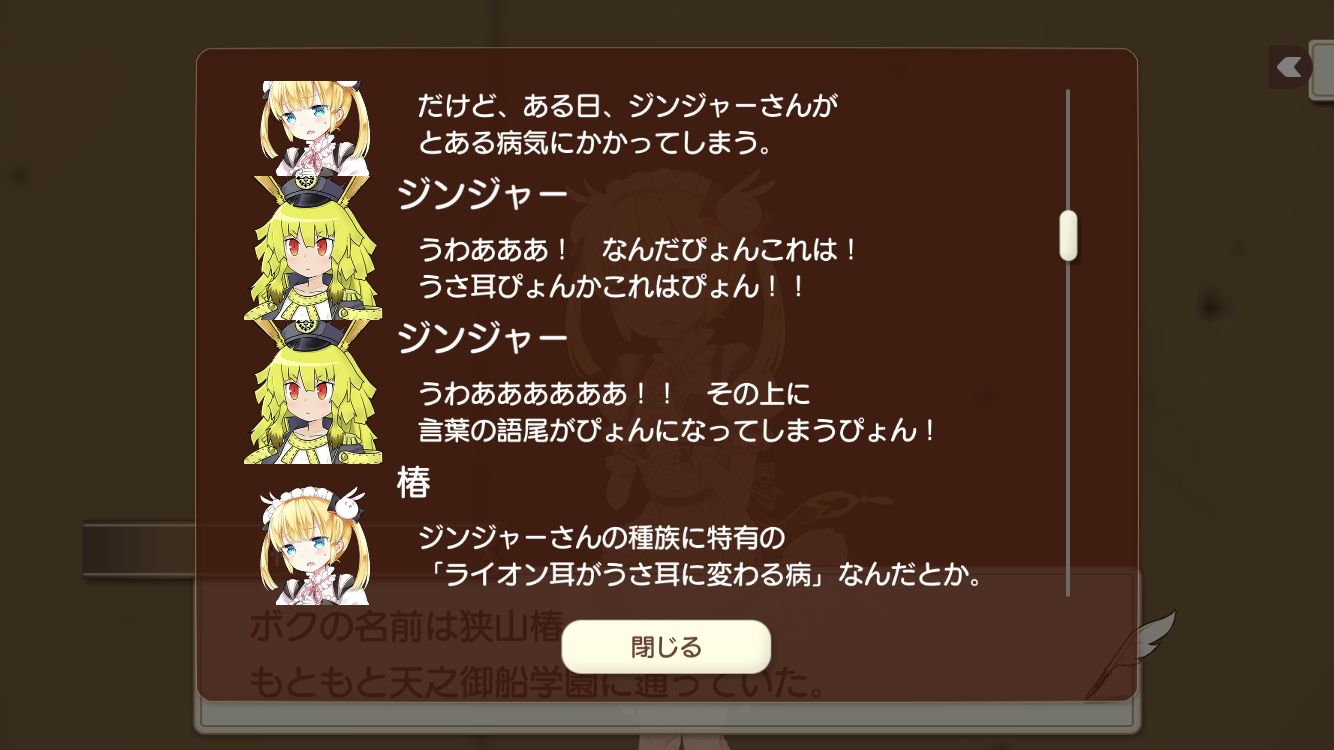The width and height of the screenshot is (1334, 750).
Task: Tap ジンジャー portrait beside 言葉の語尾 line
Action: 313,392
